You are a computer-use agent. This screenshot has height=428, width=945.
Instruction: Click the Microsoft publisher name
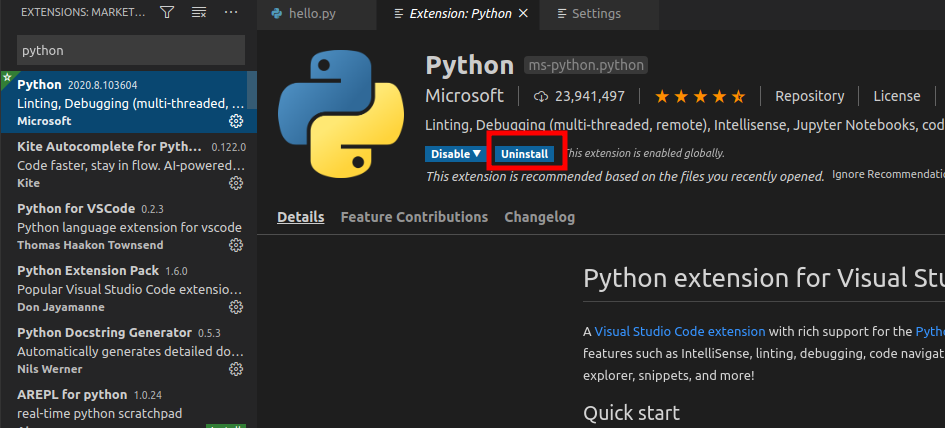click(x=464, y=96)
